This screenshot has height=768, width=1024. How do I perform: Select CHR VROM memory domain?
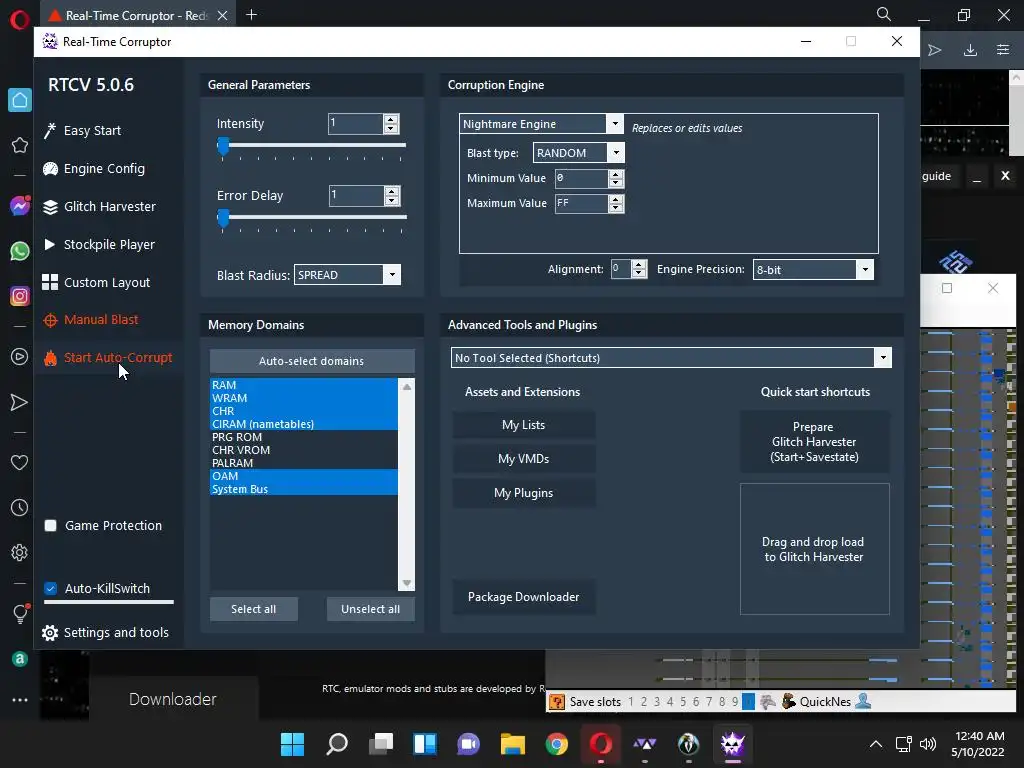(303, 450)
